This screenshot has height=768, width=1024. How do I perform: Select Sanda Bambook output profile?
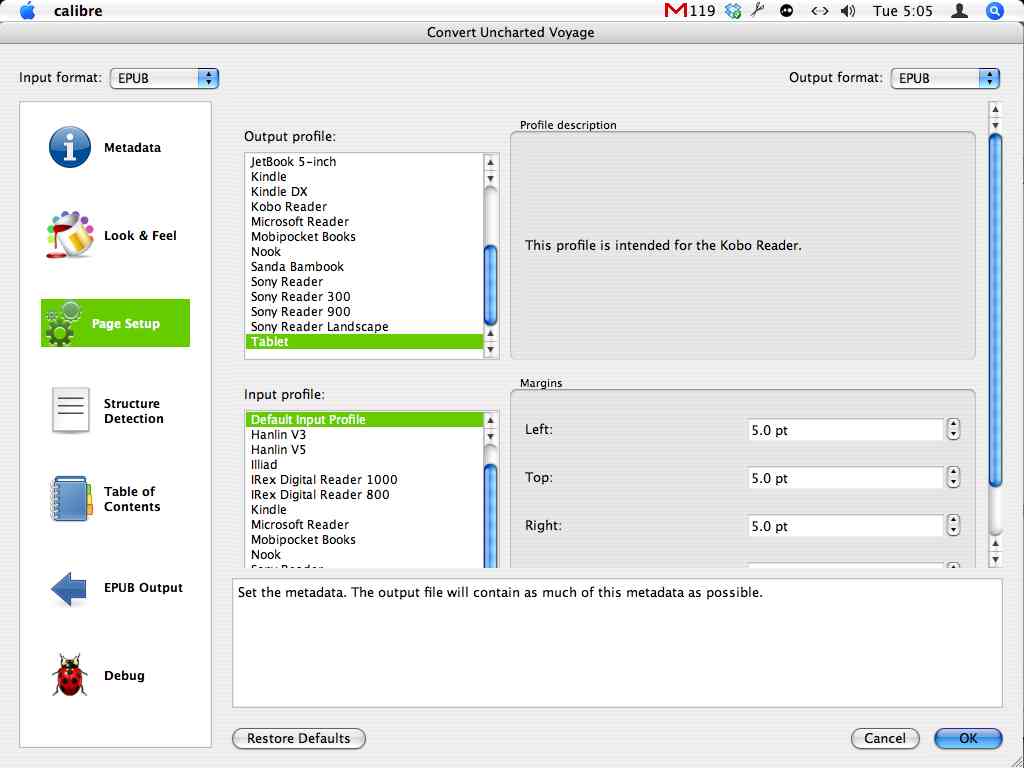(364, 266)
